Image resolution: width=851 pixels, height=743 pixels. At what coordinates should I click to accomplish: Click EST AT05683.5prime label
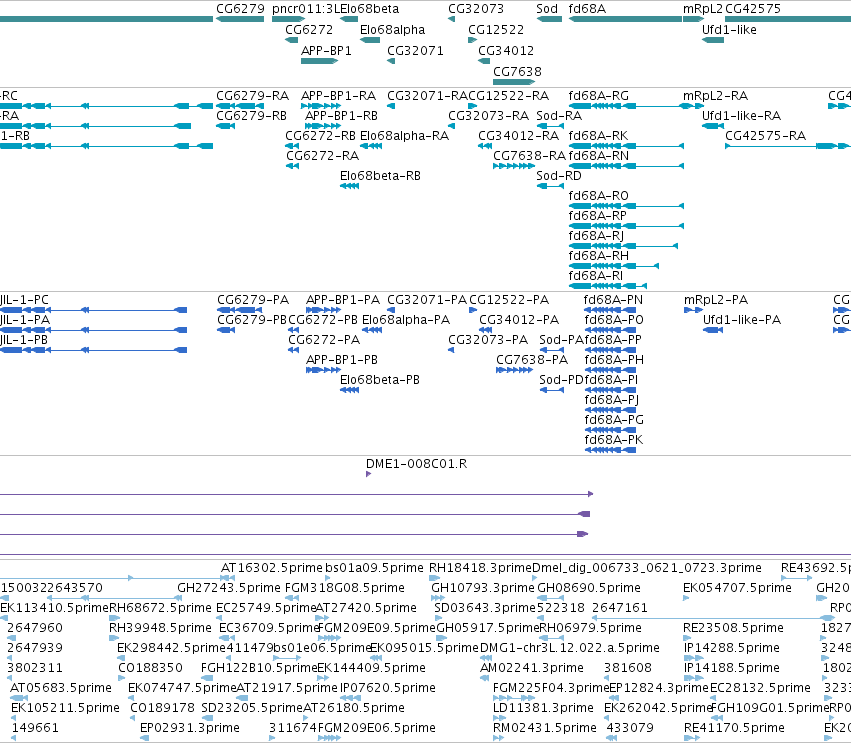61,688
